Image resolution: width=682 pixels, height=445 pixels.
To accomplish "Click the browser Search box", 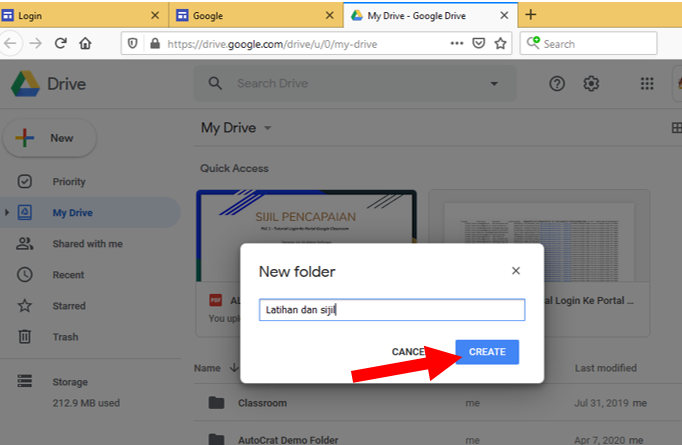I will point(588,43).
